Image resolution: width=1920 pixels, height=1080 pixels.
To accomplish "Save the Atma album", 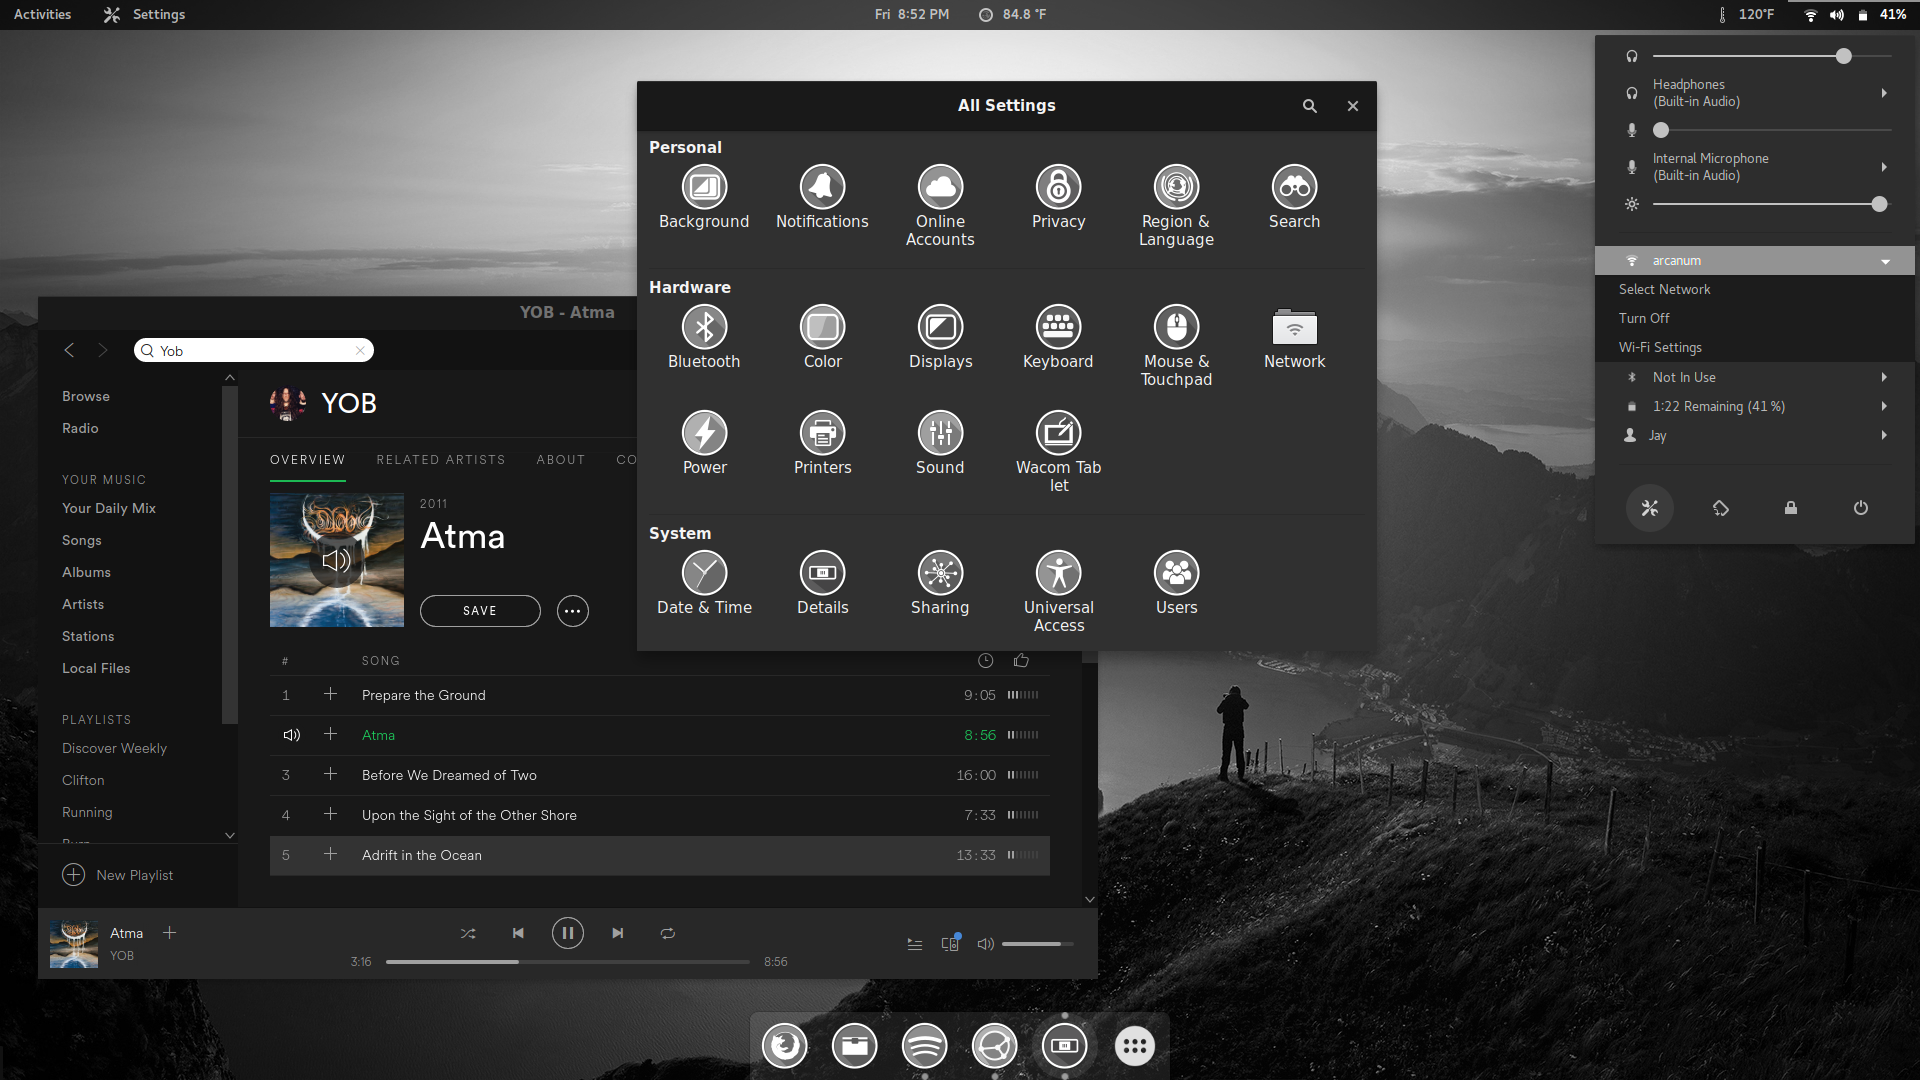I will pyautogui.click(x=480, y=611).
